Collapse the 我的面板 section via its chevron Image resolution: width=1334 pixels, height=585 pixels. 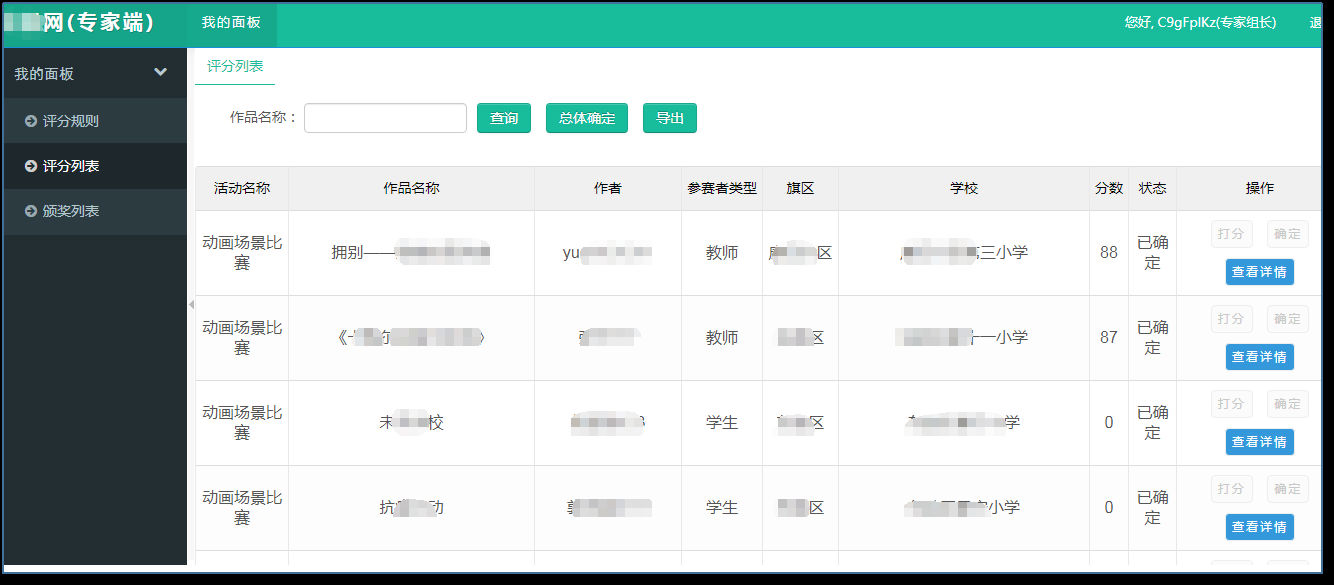tap(158, 72)
